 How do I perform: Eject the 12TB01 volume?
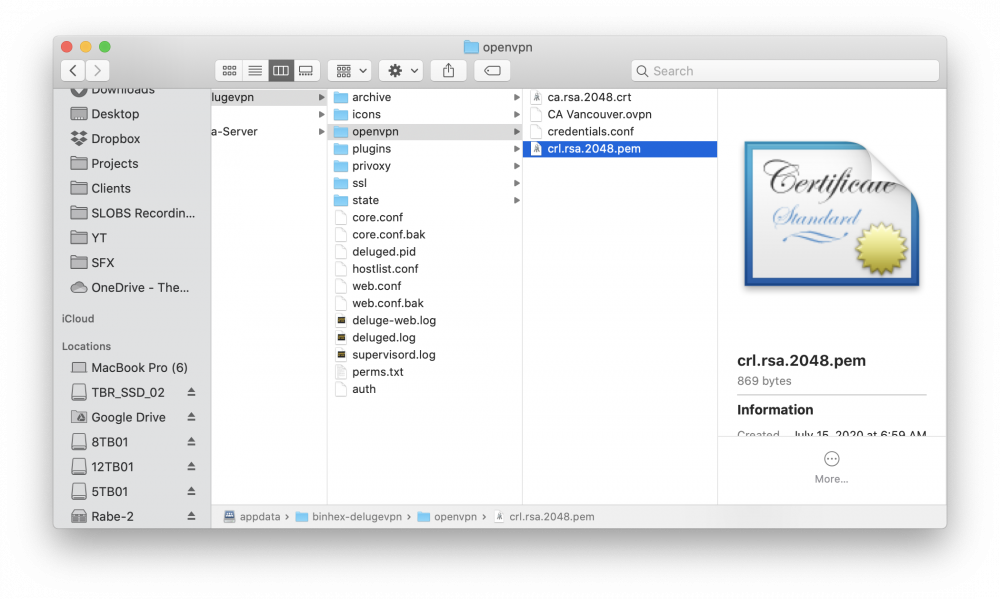(x=191, y=466)
